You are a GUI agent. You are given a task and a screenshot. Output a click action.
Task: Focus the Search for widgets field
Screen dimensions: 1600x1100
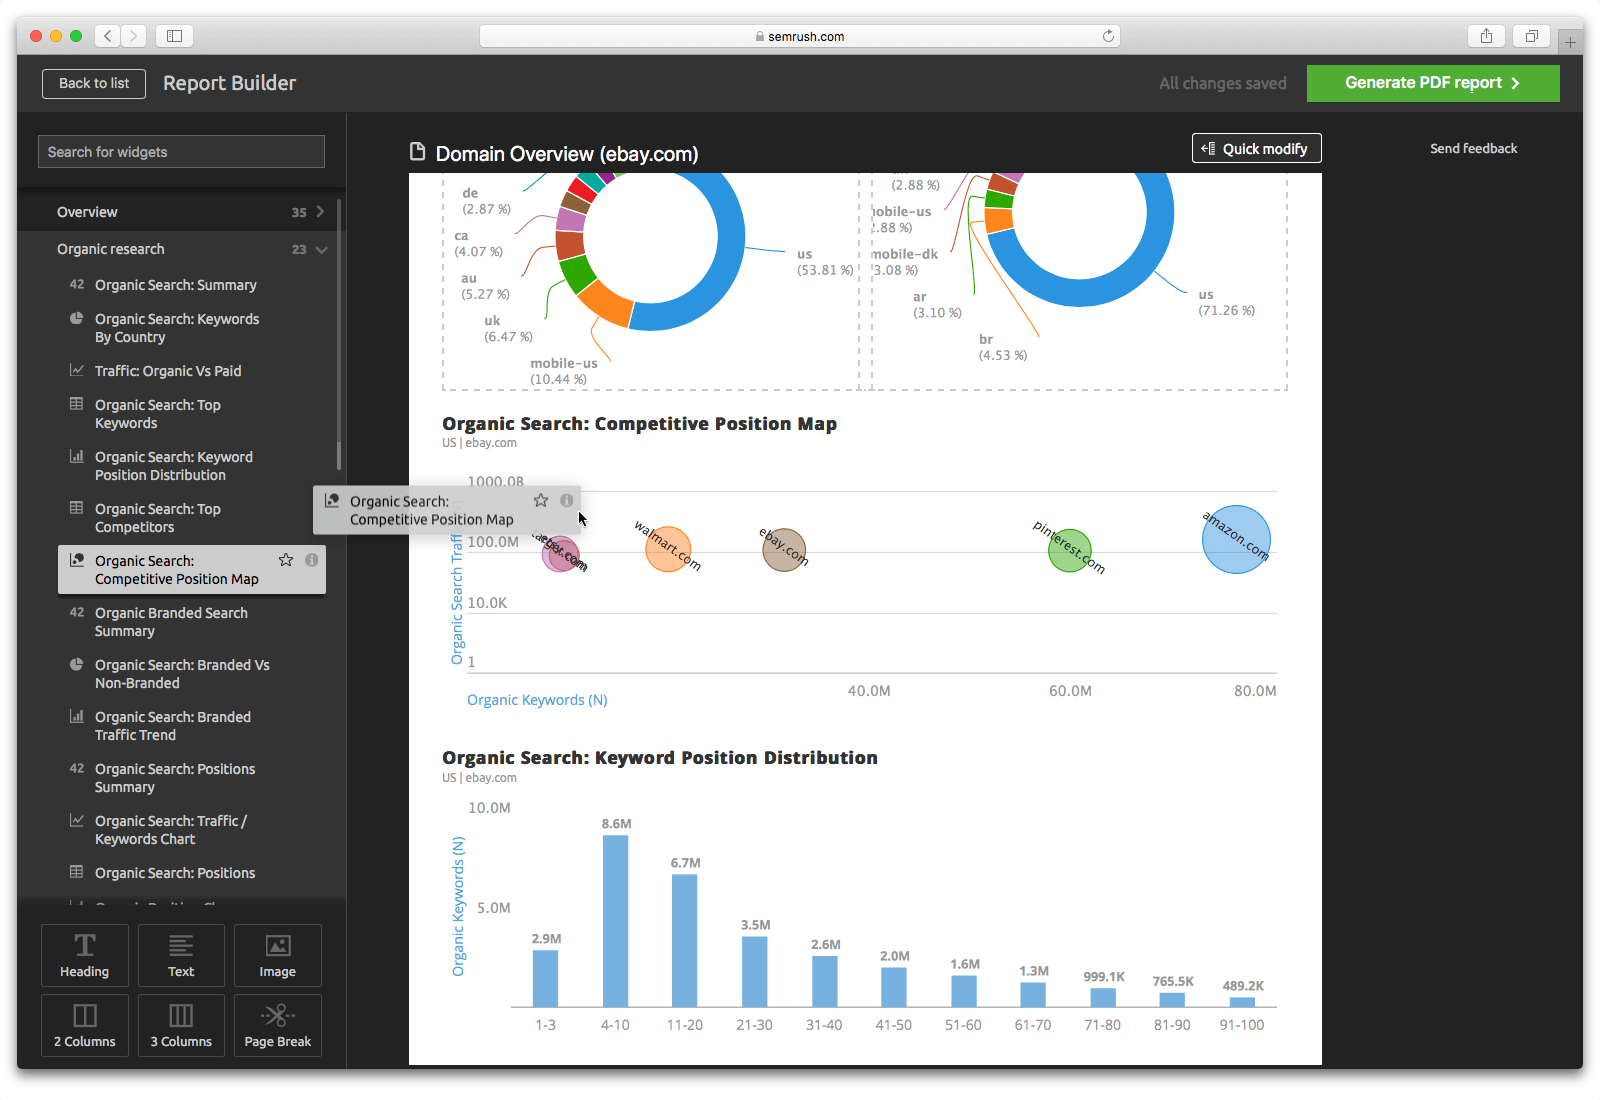(x=181, y=152)
